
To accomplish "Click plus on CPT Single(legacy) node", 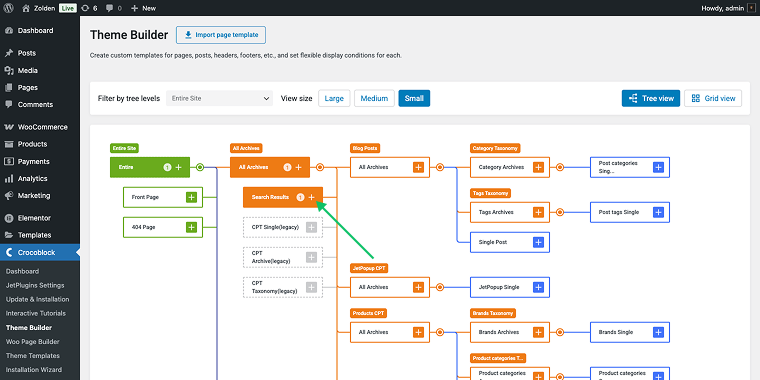I will 312,227.
